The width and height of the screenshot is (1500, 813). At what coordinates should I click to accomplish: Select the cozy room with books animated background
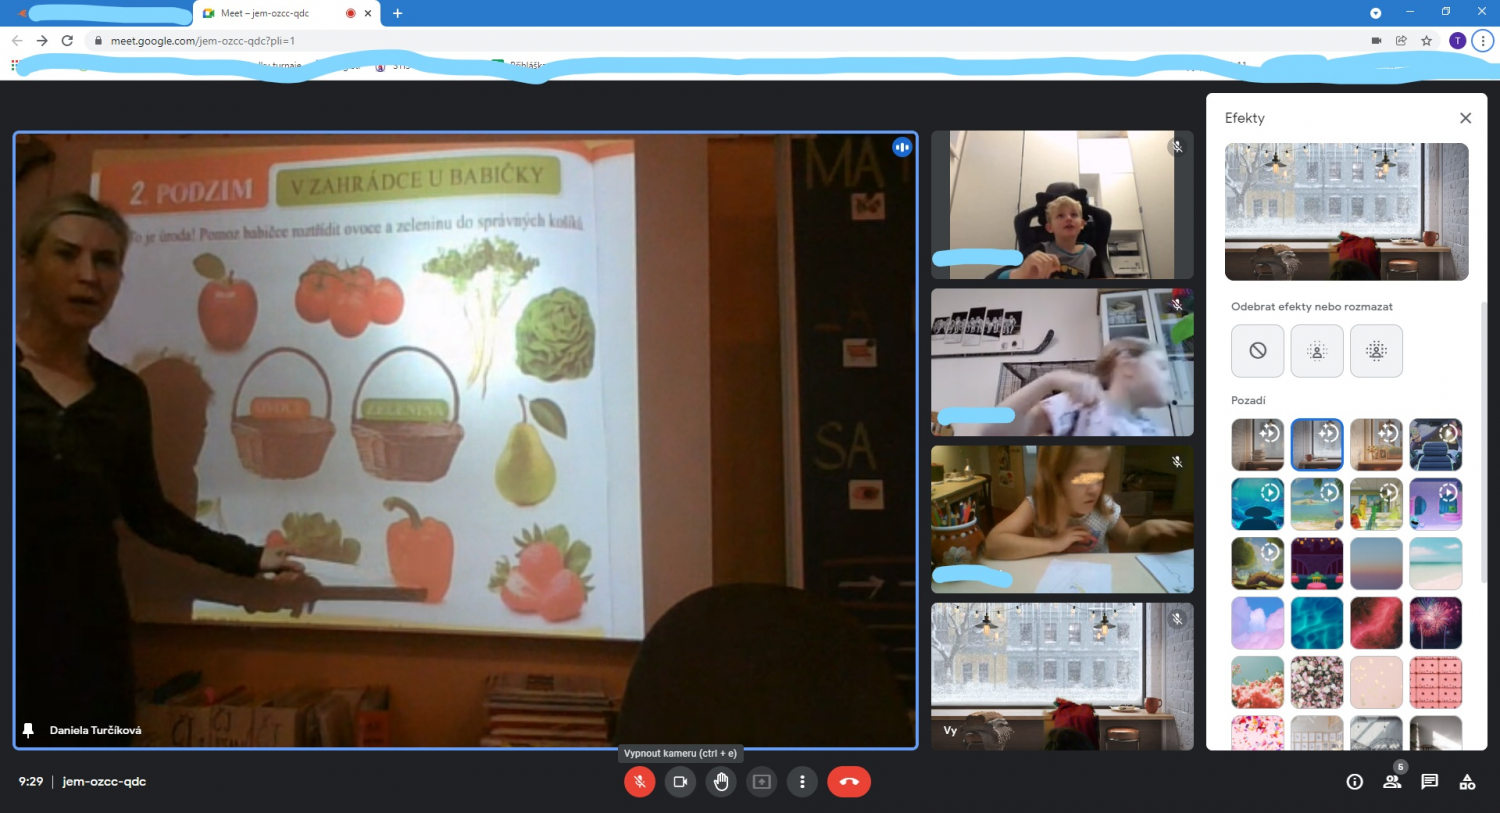tap(1258, 445)
